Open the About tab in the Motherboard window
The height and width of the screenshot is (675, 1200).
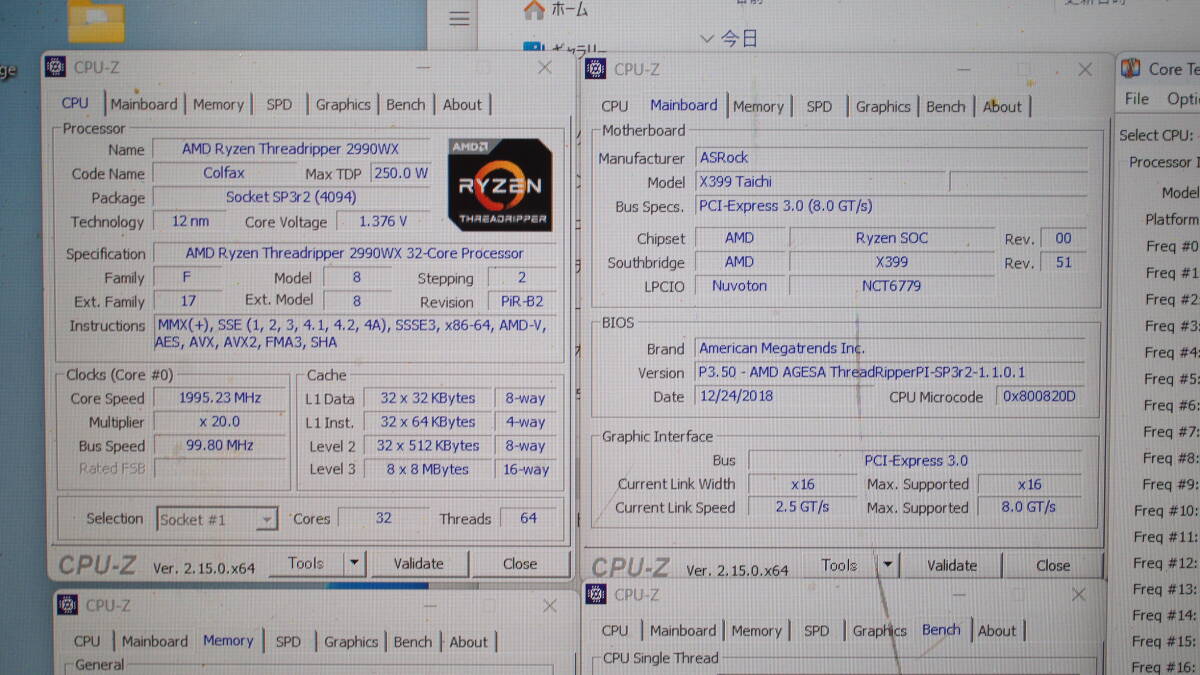1002,106
